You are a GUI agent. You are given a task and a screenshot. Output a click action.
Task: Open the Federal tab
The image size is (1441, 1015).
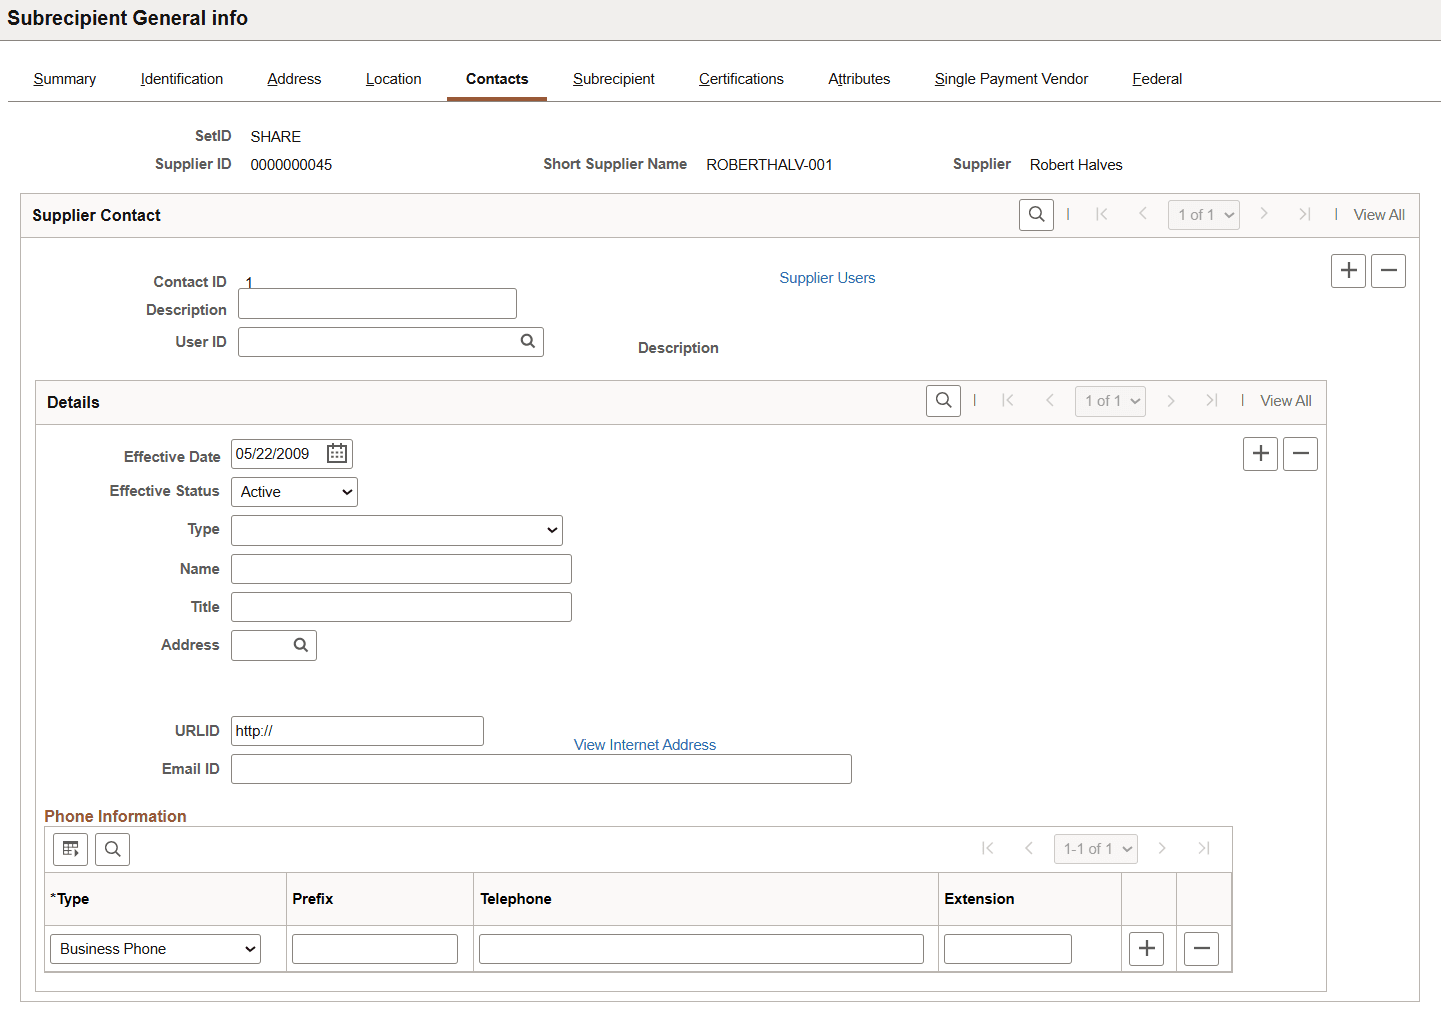[x=1157, y=79]
